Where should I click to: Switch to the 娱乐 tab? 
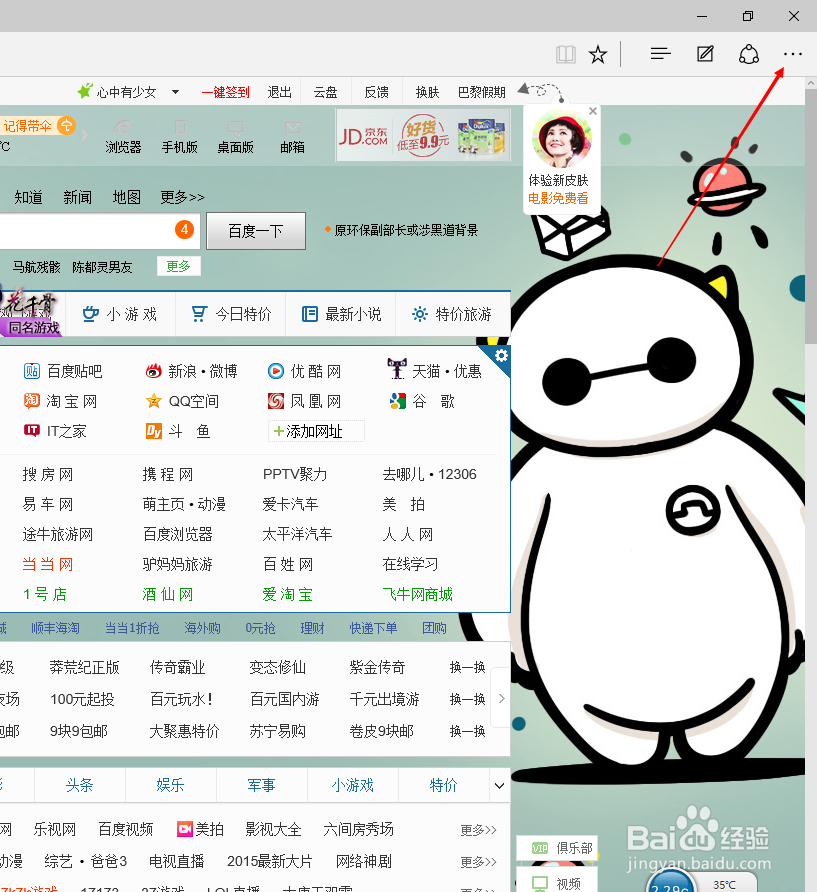(x=171, y=785)
